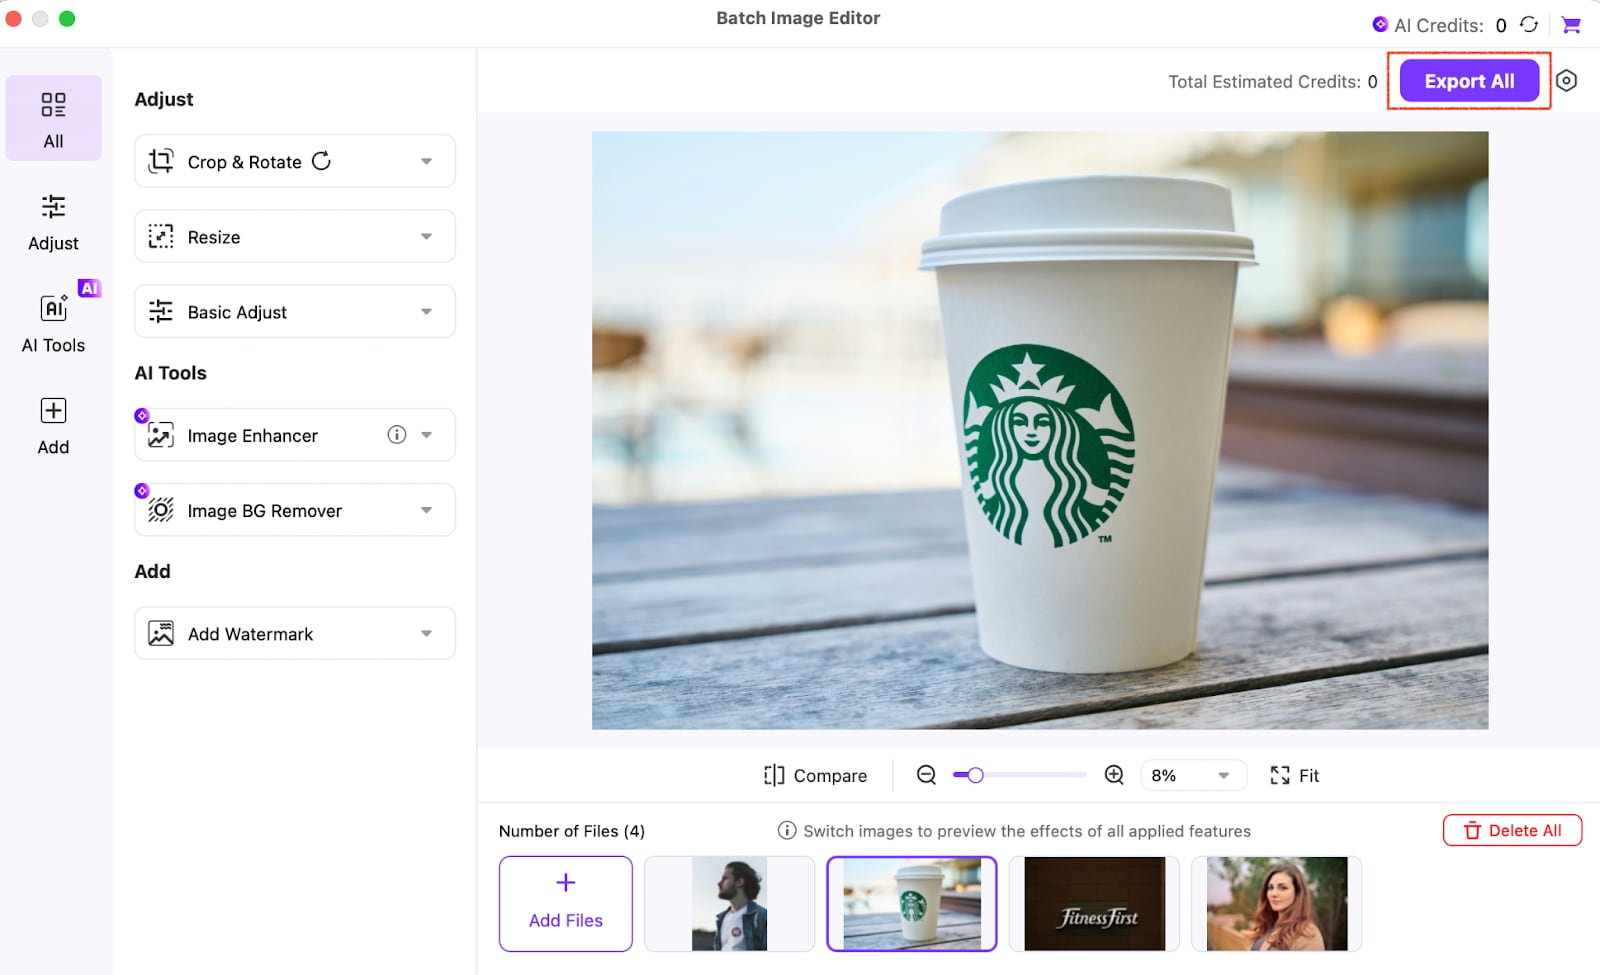
Task: Click the Crop & Rotate label
Action: (245, 162)
